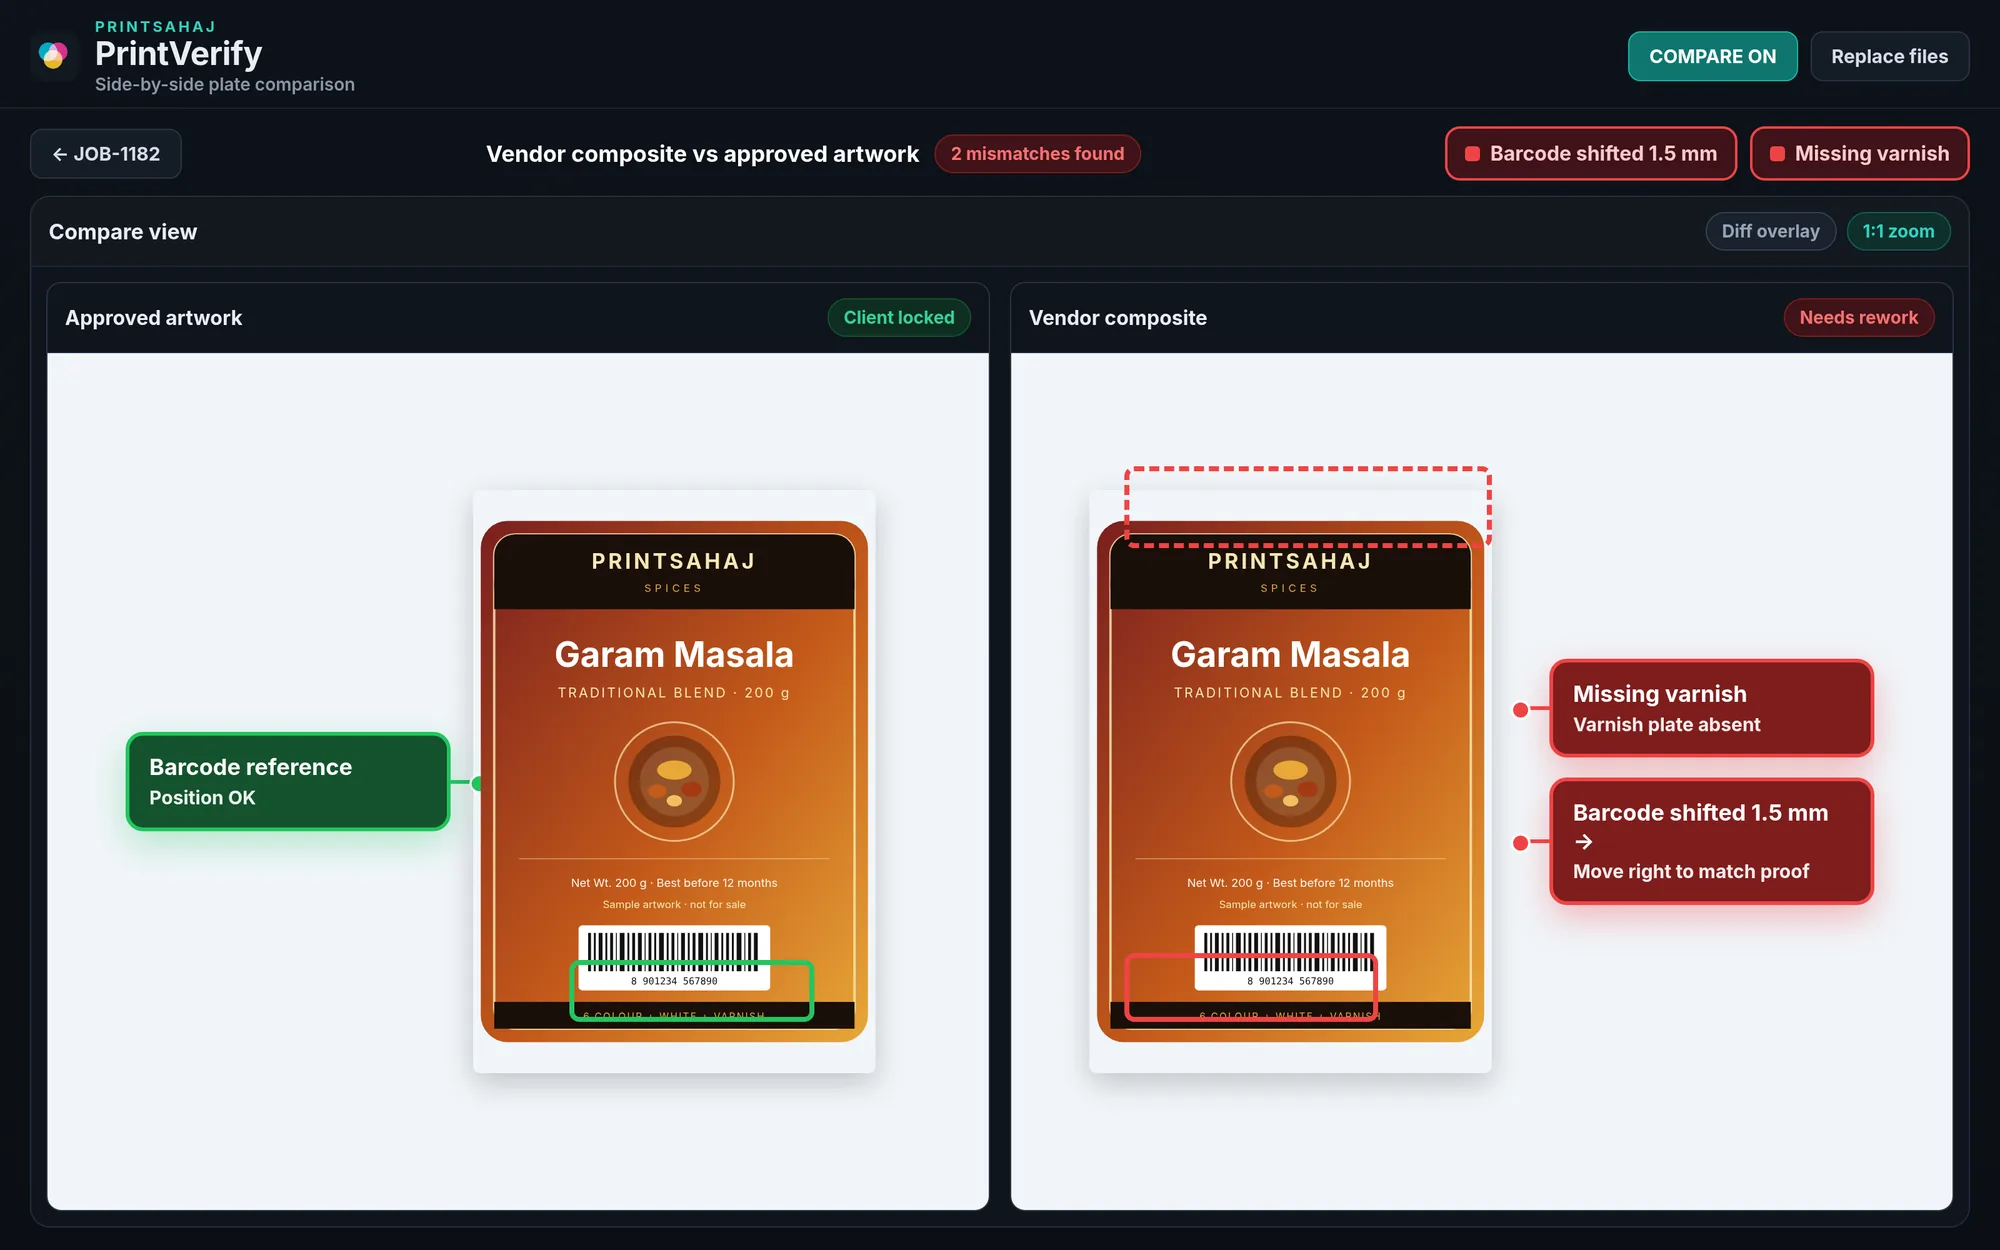Open the Replace files dialog
The height and width of the screenshot is (1250, 2000).
pyautogui.click(x=1889, y=57)
